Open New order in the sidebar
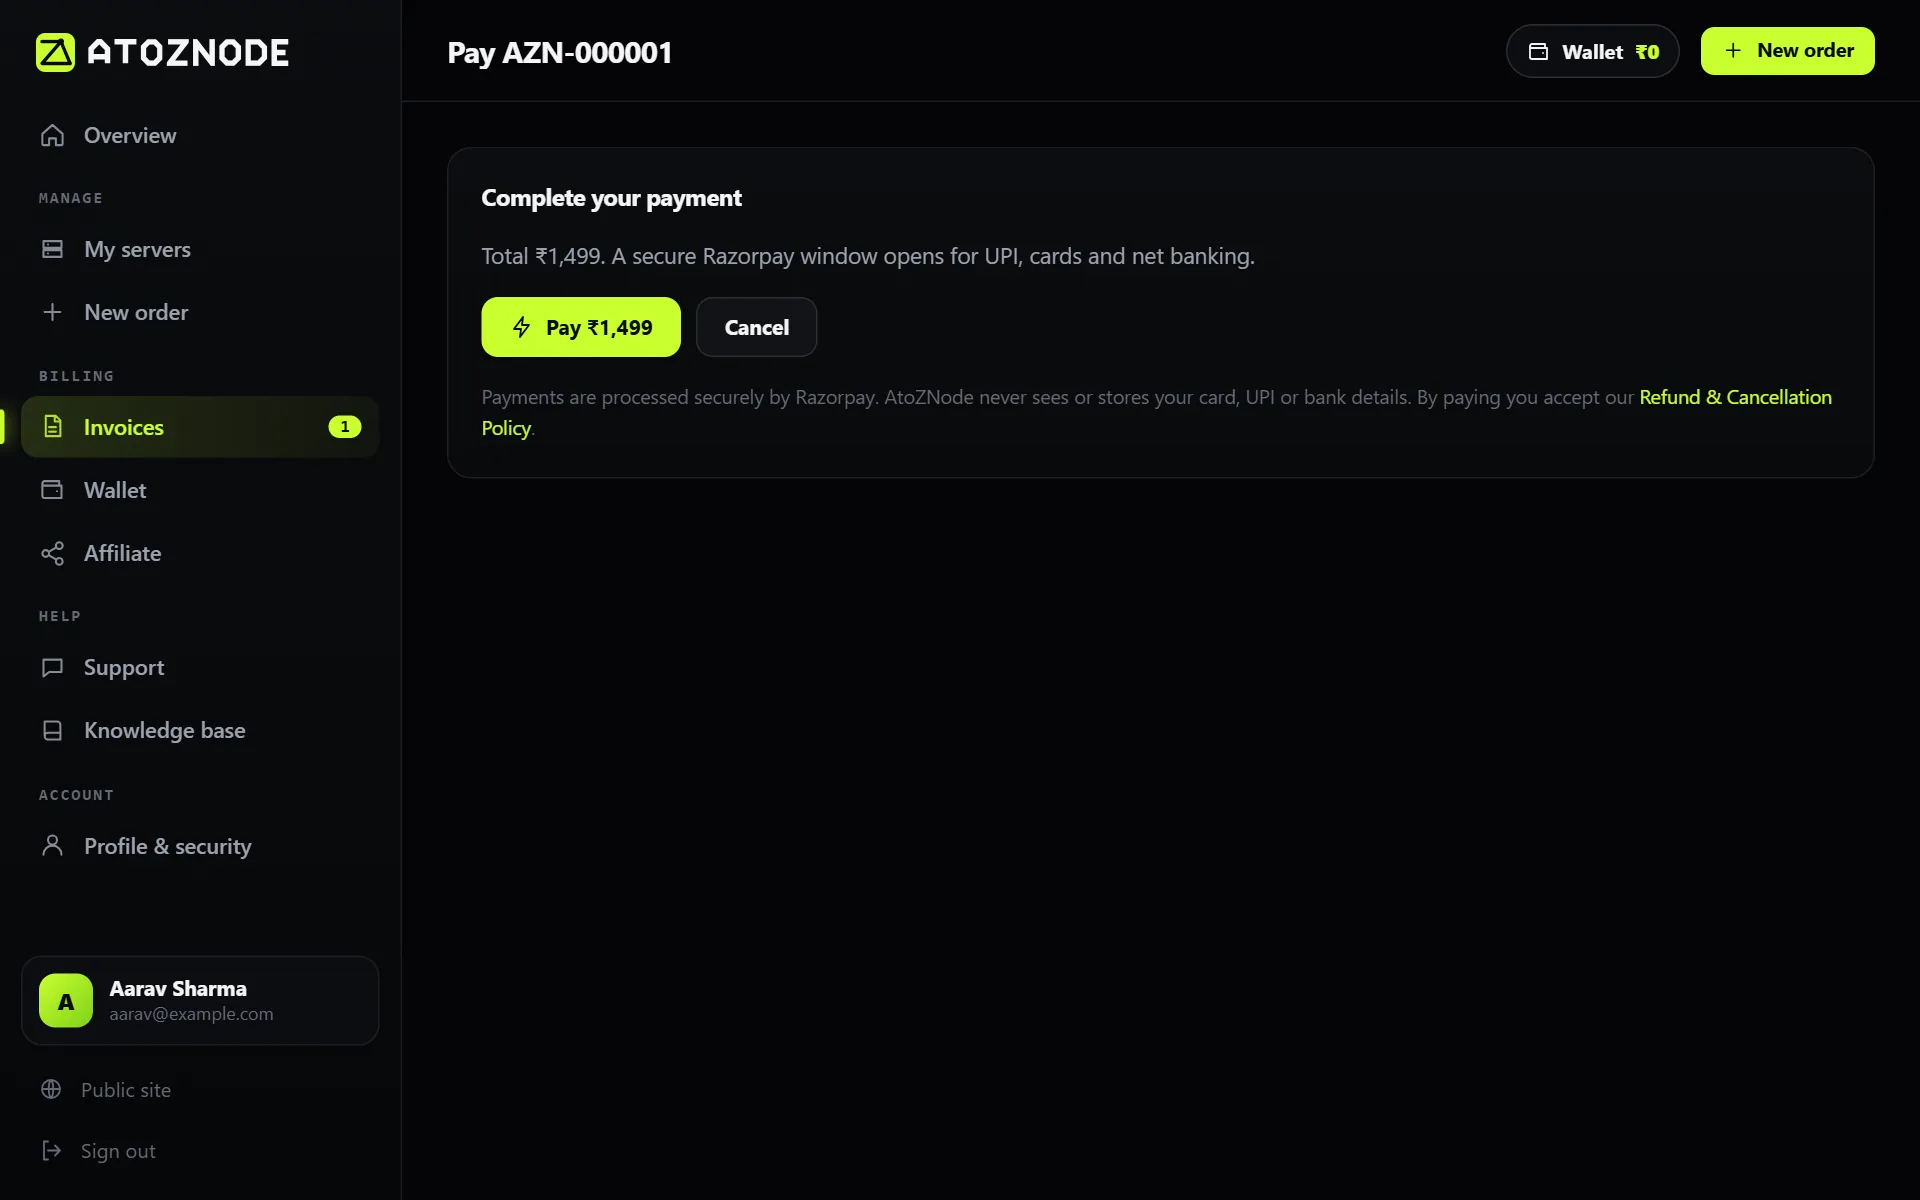Image resolution: width=1920 pixels, height=1200 pixels. point(200,312)
